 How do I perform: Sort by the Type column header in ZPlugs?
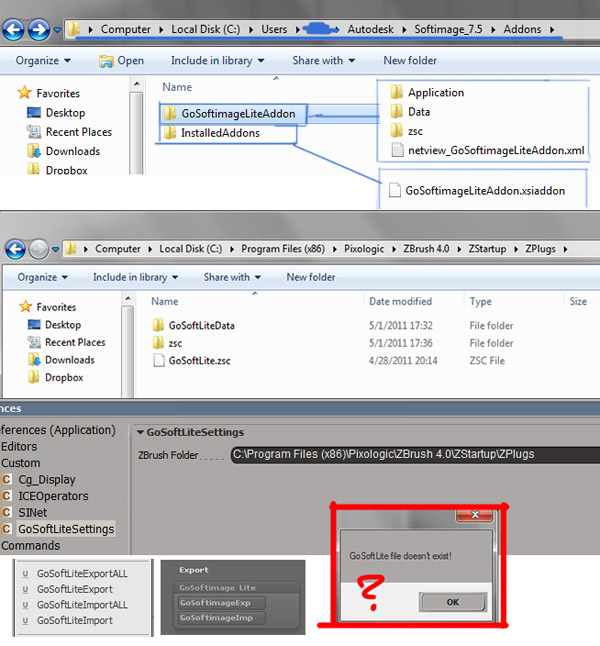(x=480, y=302)
